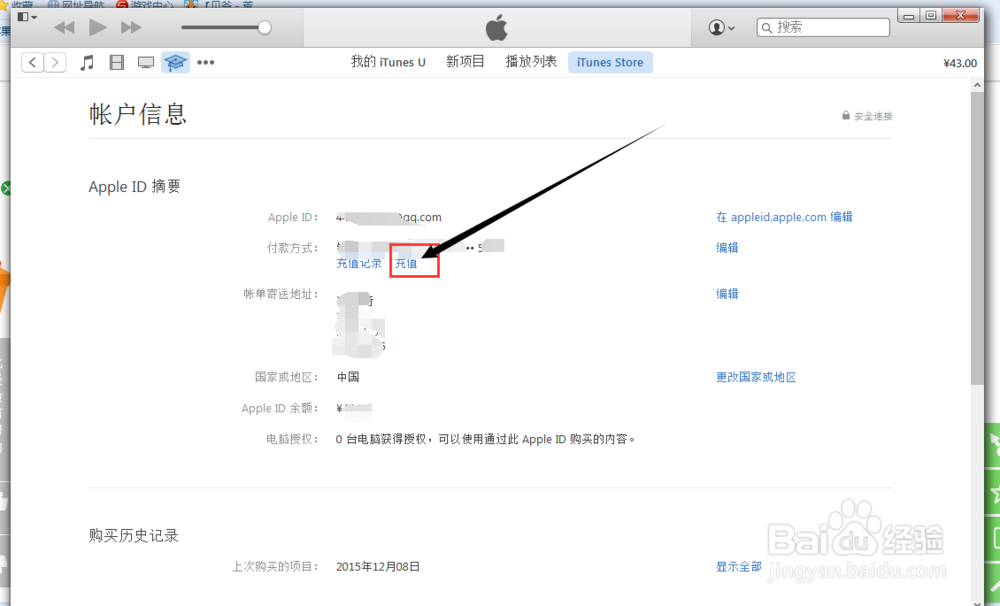1000x606 pixels.
Task: Click the vertical scrollbar thumb
Action: pos(977,238)
